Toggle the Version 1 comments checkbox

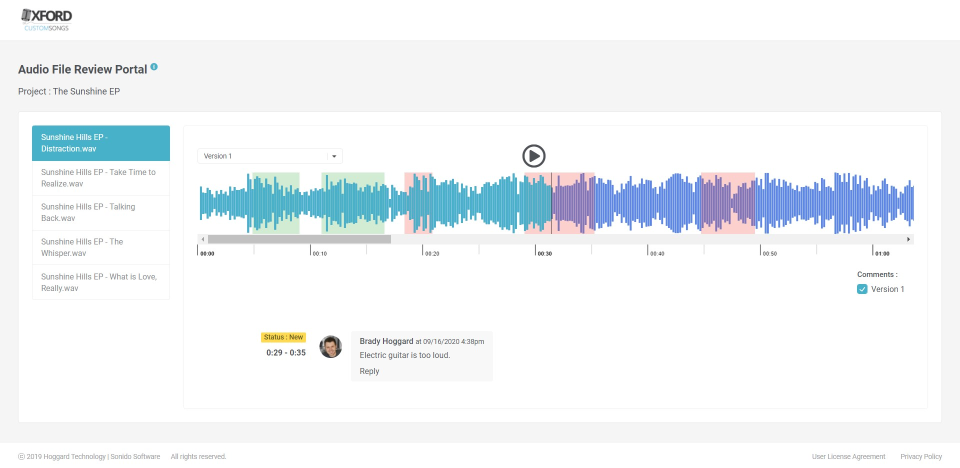(x=862, y=289)
